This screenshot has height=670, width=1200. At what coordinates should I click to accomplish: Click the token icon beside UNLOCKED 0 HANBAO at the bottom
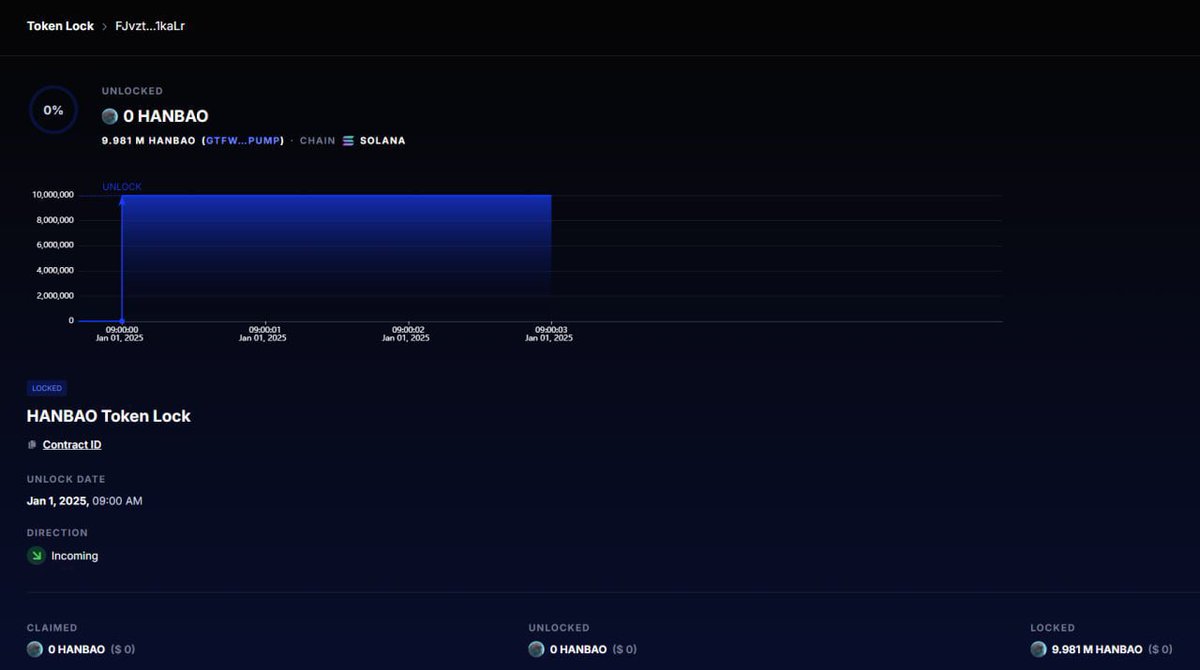tap(536, 649)
